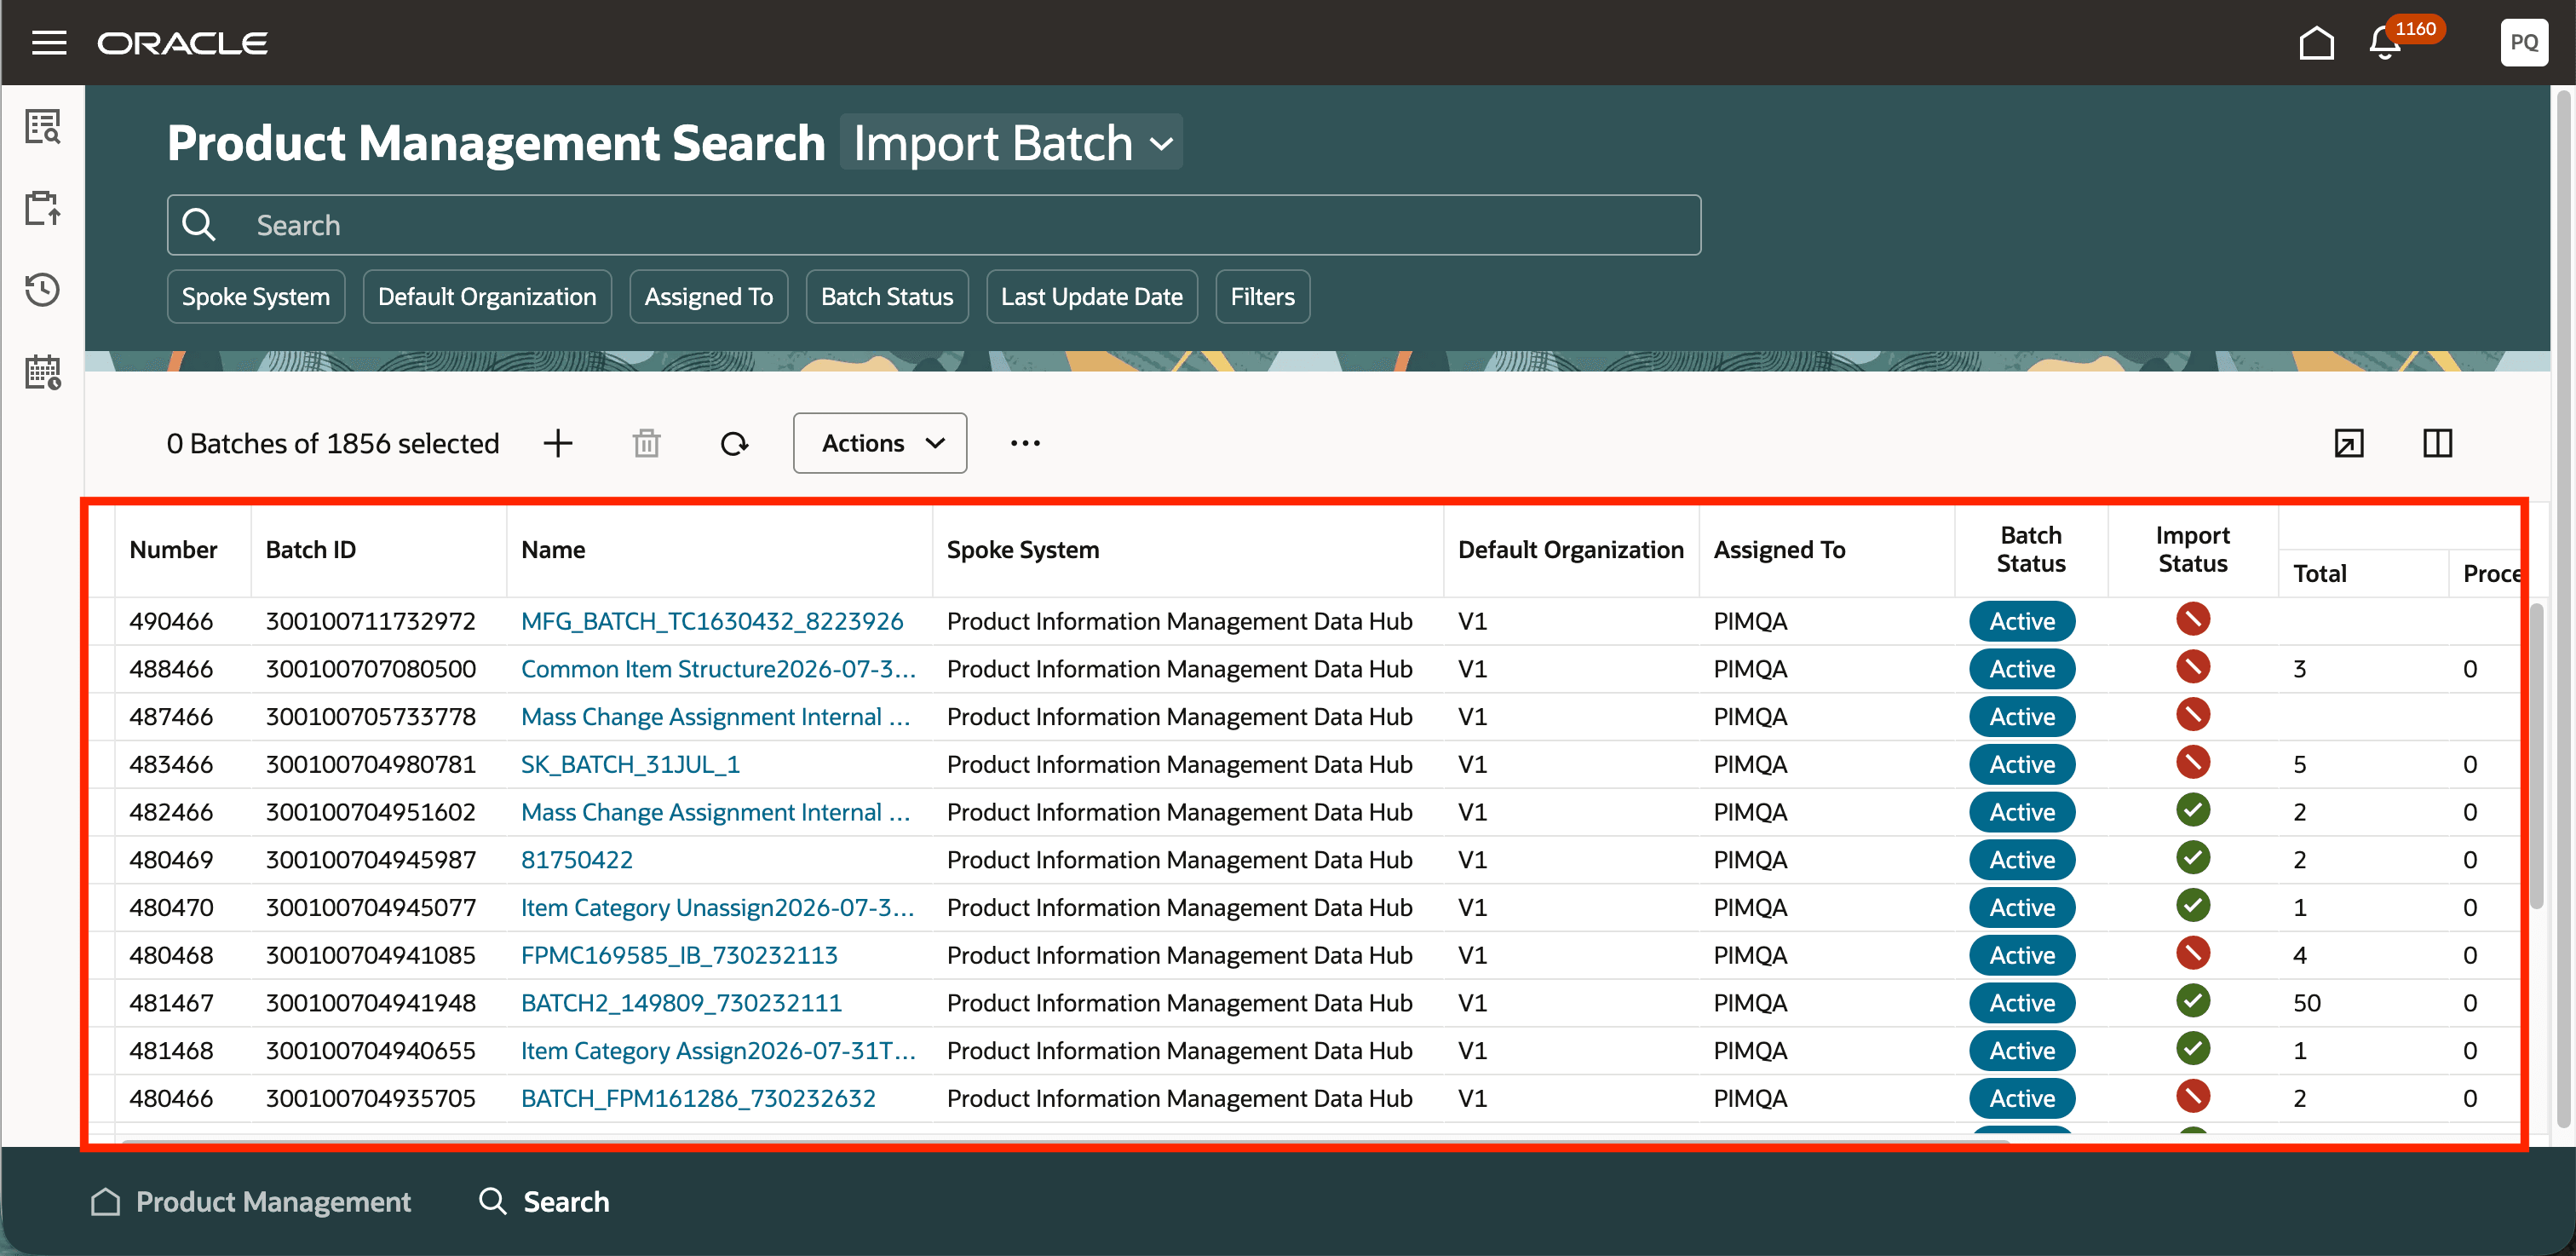
Task: Expand the Import Batch object selector
Action: [x=1011, y=142]
